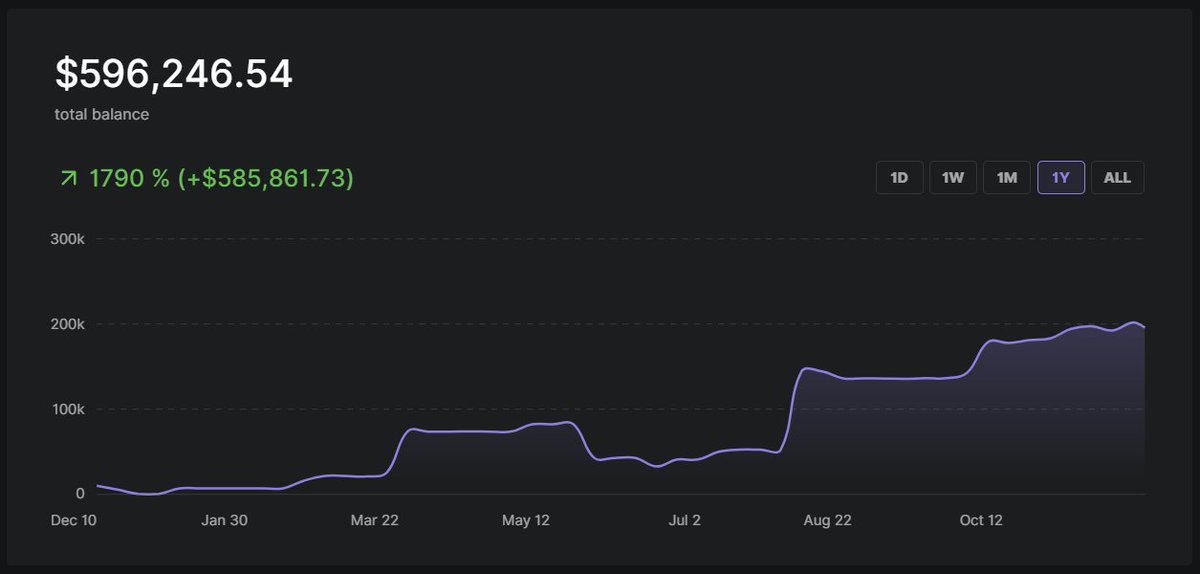The height and width of the screenshot is (574, 1200).
Task: Click the 'total balance' label
Action: tap(102, 114)
